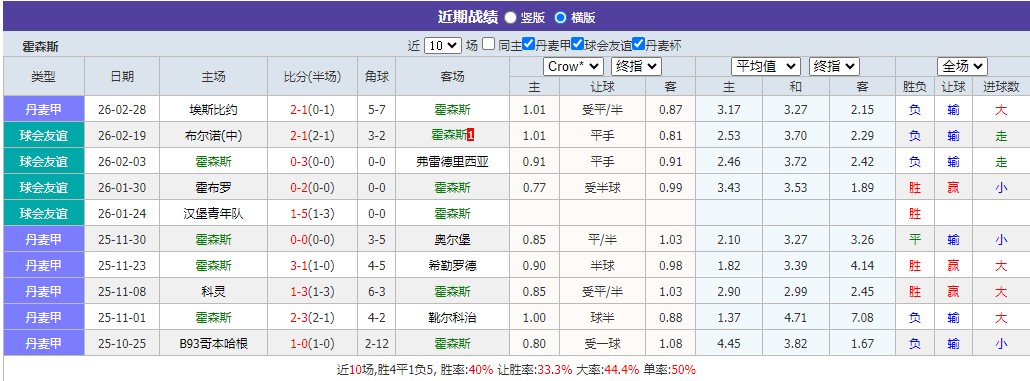Click the 角球 column header
Viewport: 1030px width, 381px height.
[377, 76]
